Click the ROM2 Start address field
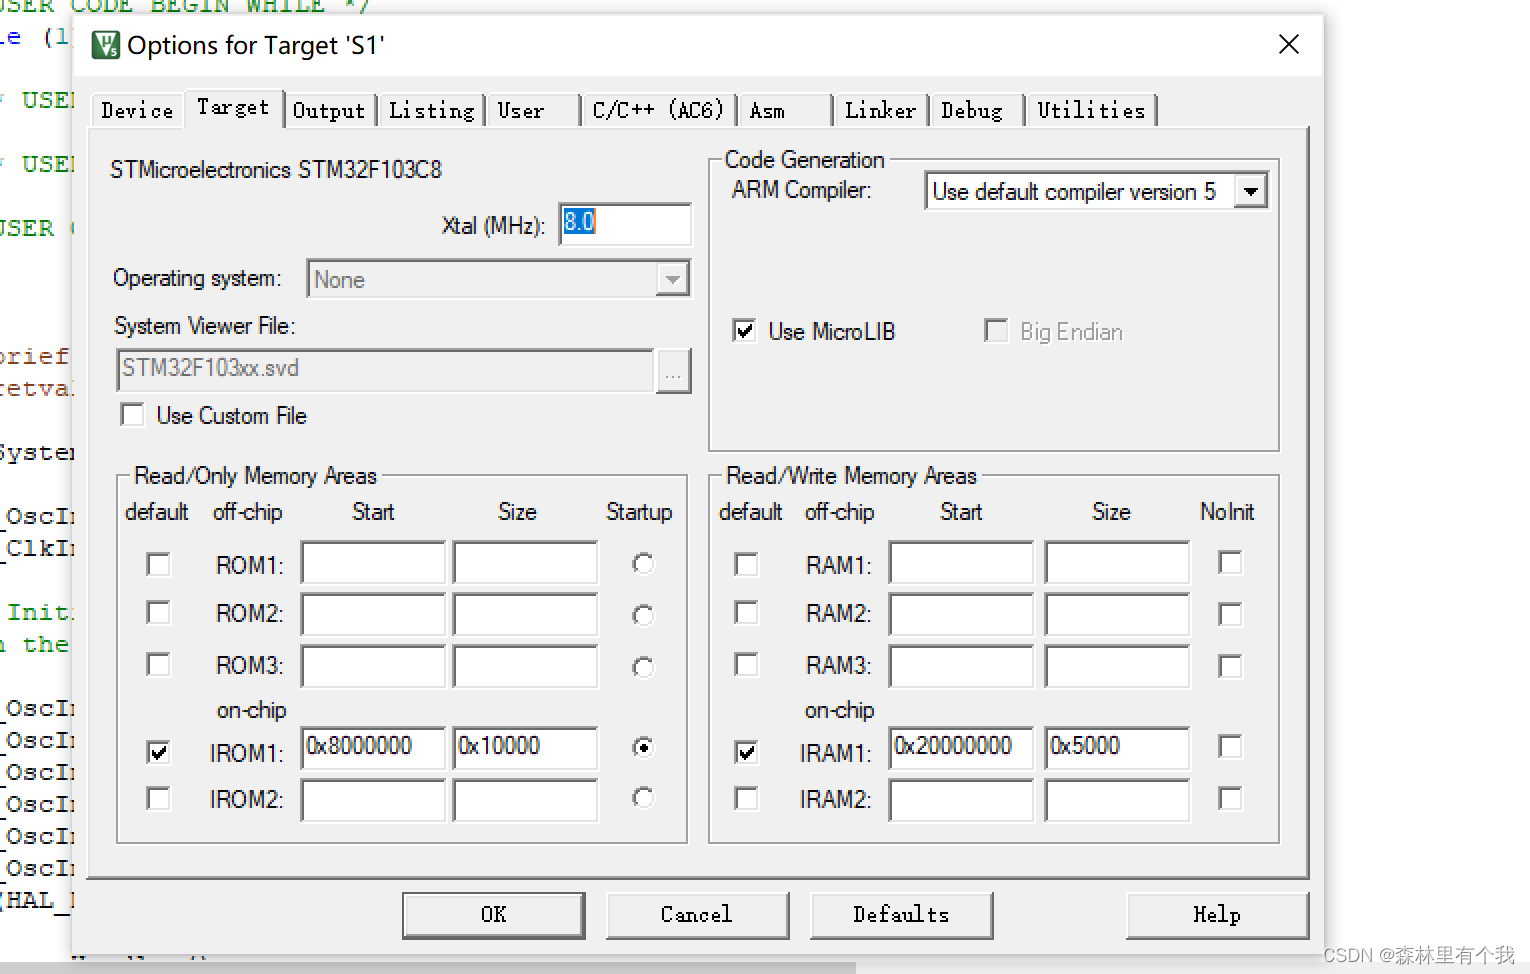This screenshot has width=1530, height=974. pyautogui.click(x=373, y=614)
